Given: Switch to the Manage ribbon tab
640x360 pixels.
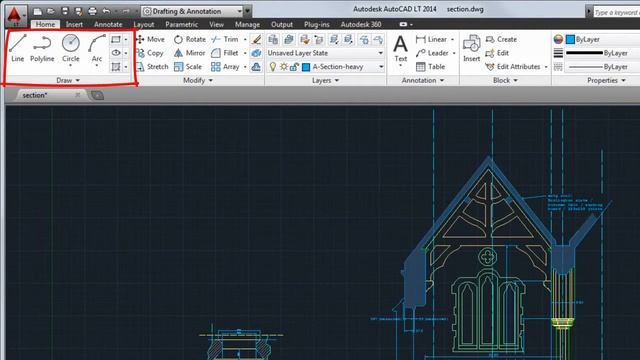Looking at the screenshot, I should coord(247,24).
